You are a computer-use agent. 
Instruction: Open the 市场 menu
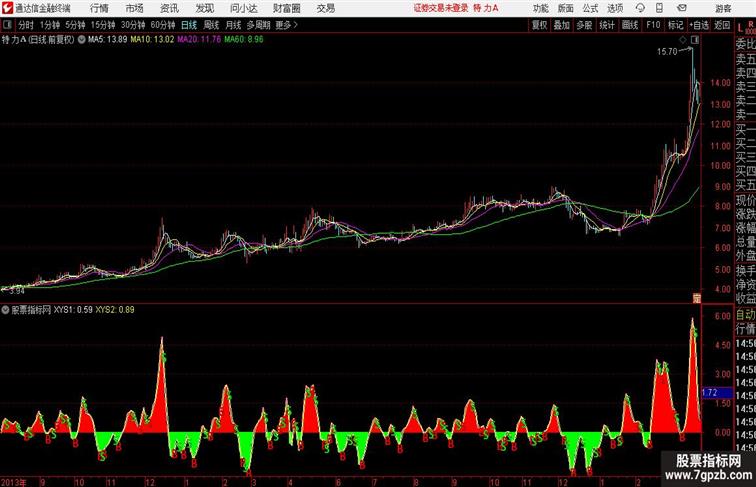pos(135,8)
